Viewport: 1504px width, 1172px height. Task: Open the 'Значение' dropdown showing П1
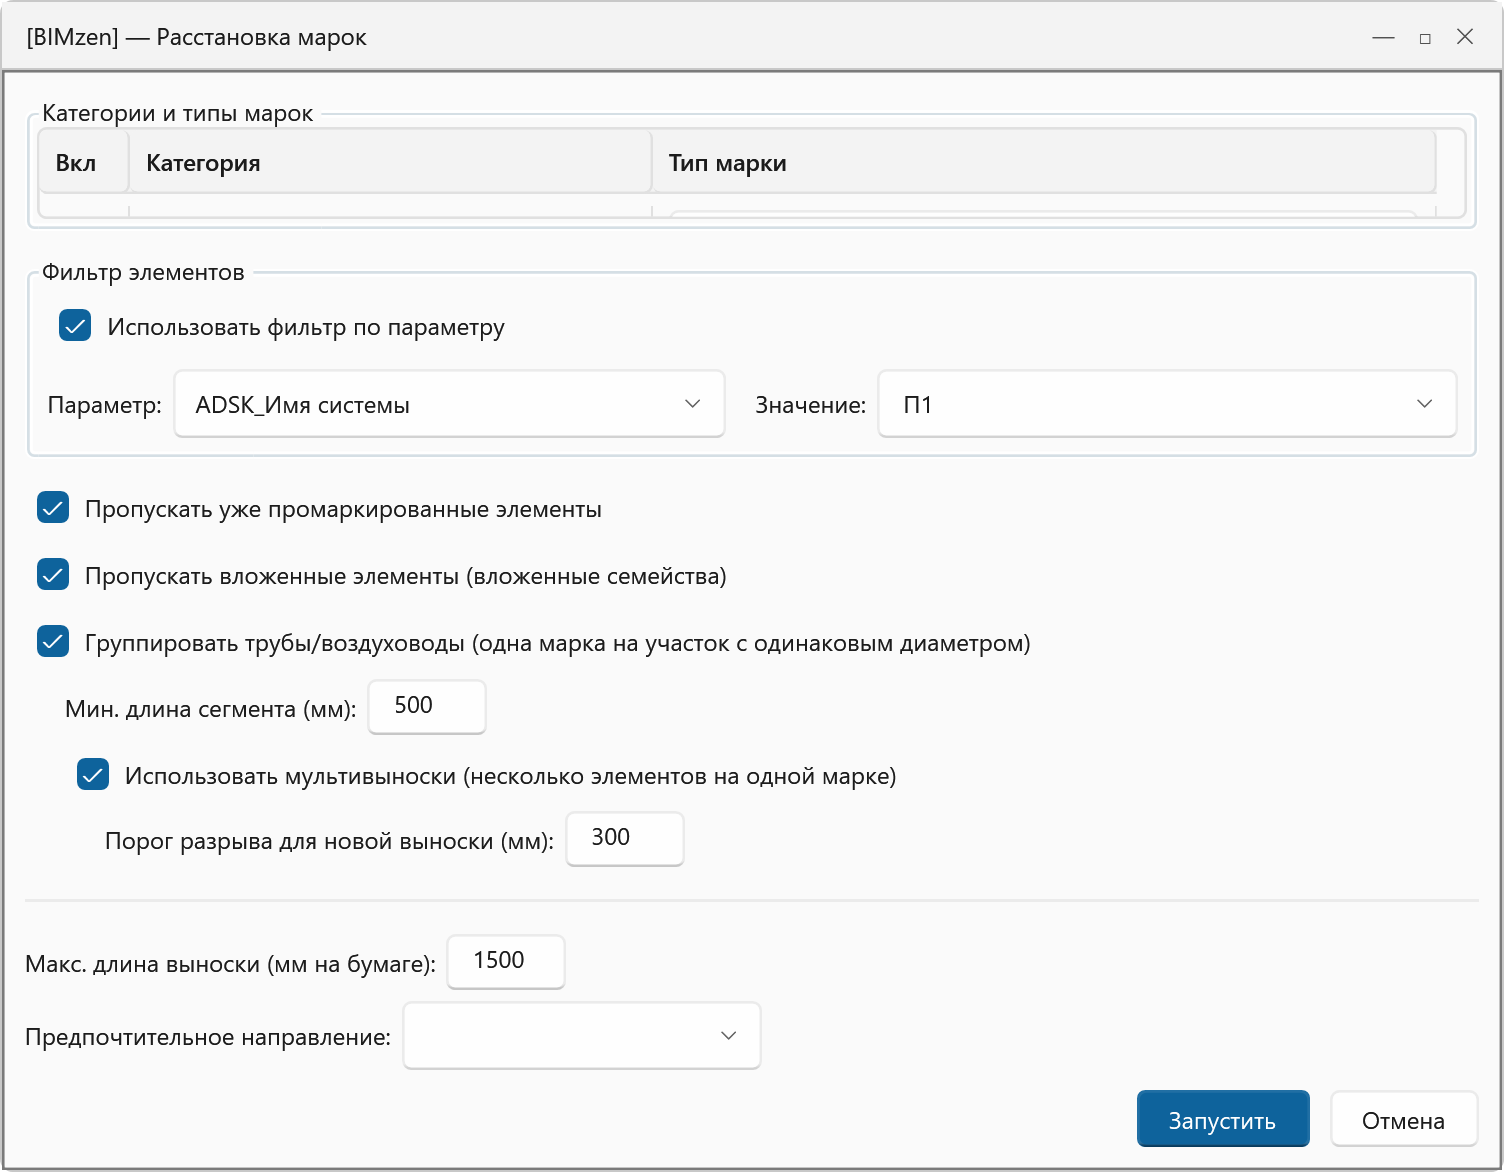[1167, 404]
